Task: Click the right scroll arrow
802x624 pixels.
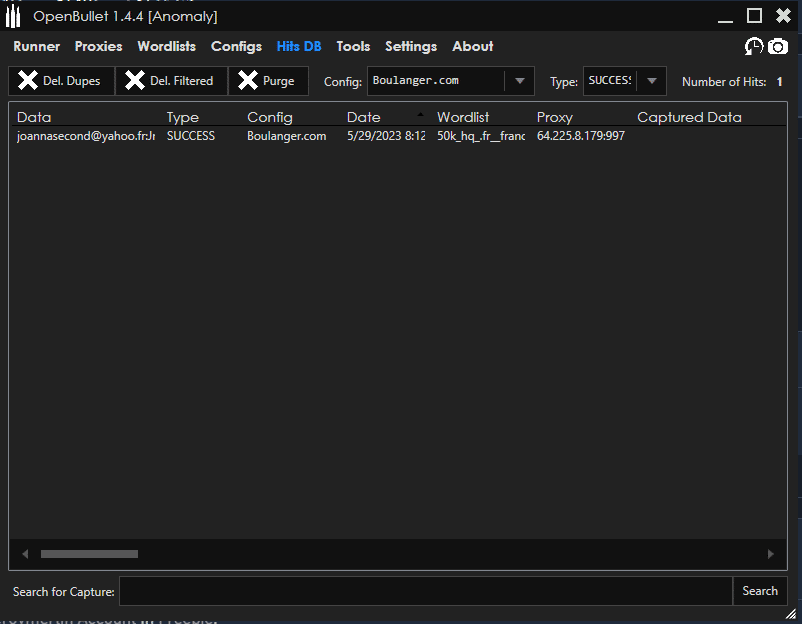Action: [x=770, y=554]
